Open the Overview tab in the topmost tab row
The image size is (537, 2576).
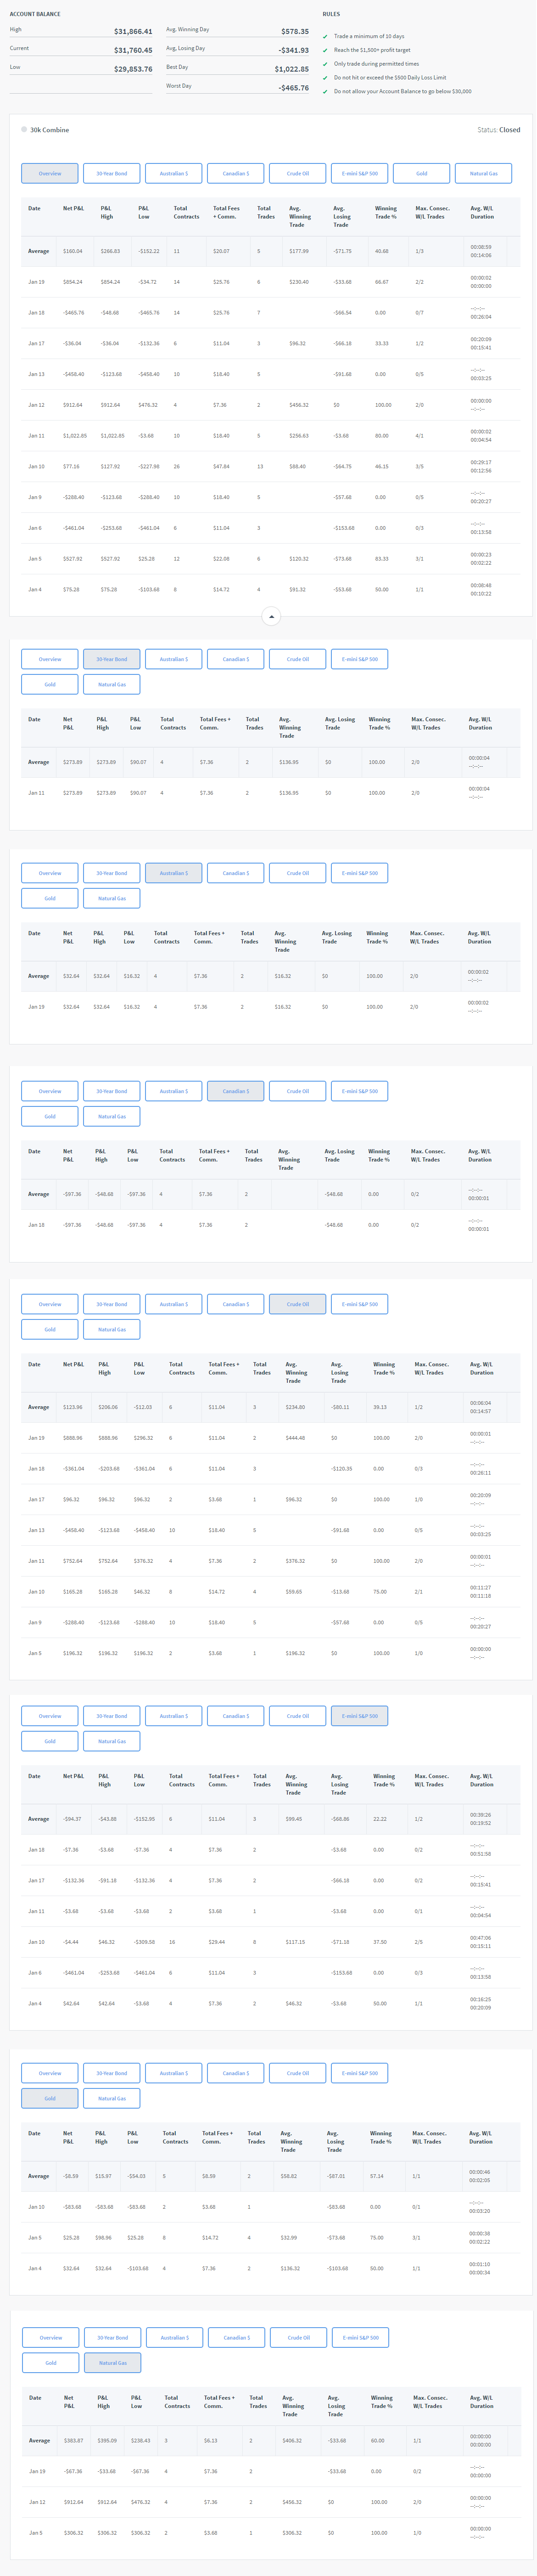(50, 173)
